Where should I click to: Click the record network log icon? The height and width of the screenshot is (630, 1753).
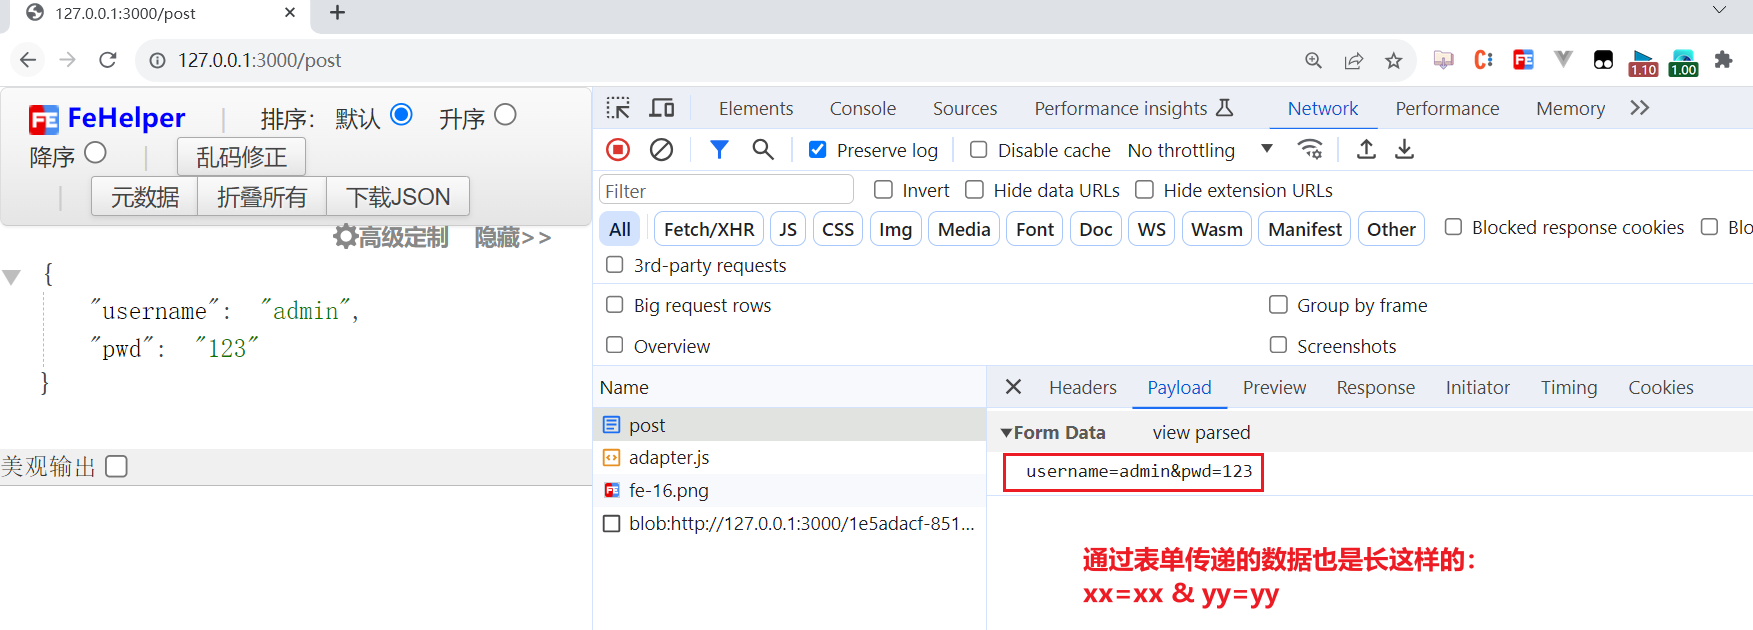[x=618, y=150]
